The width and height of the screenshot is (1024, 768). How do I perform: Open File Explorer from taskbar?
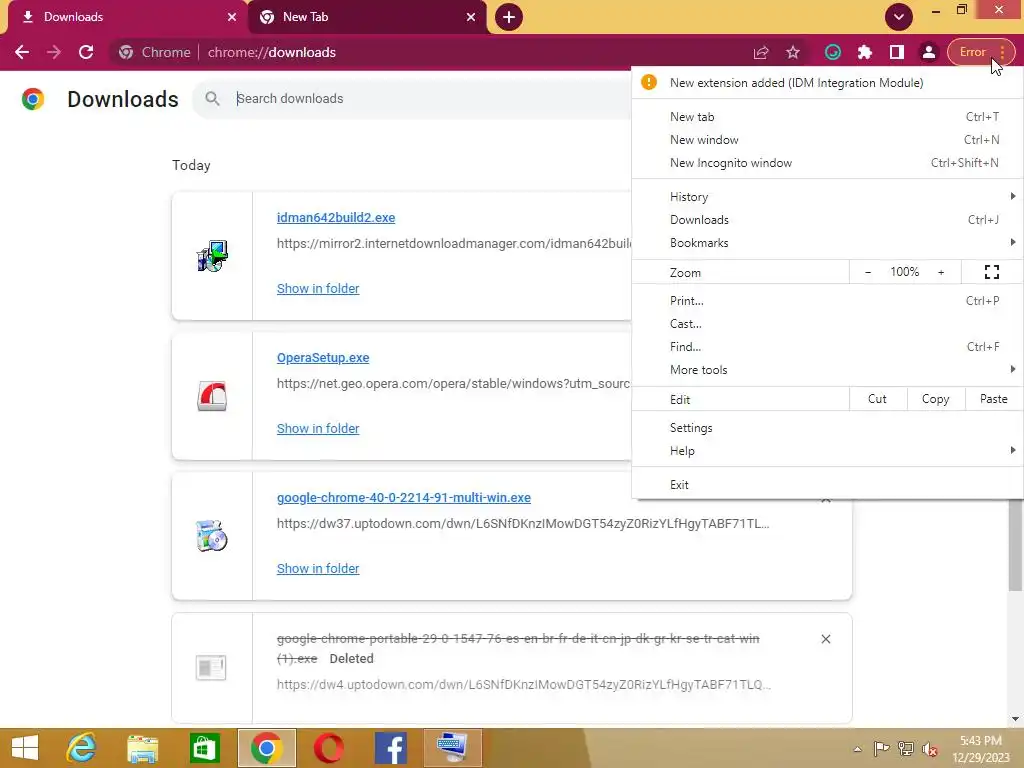click(x=142, y=748)
